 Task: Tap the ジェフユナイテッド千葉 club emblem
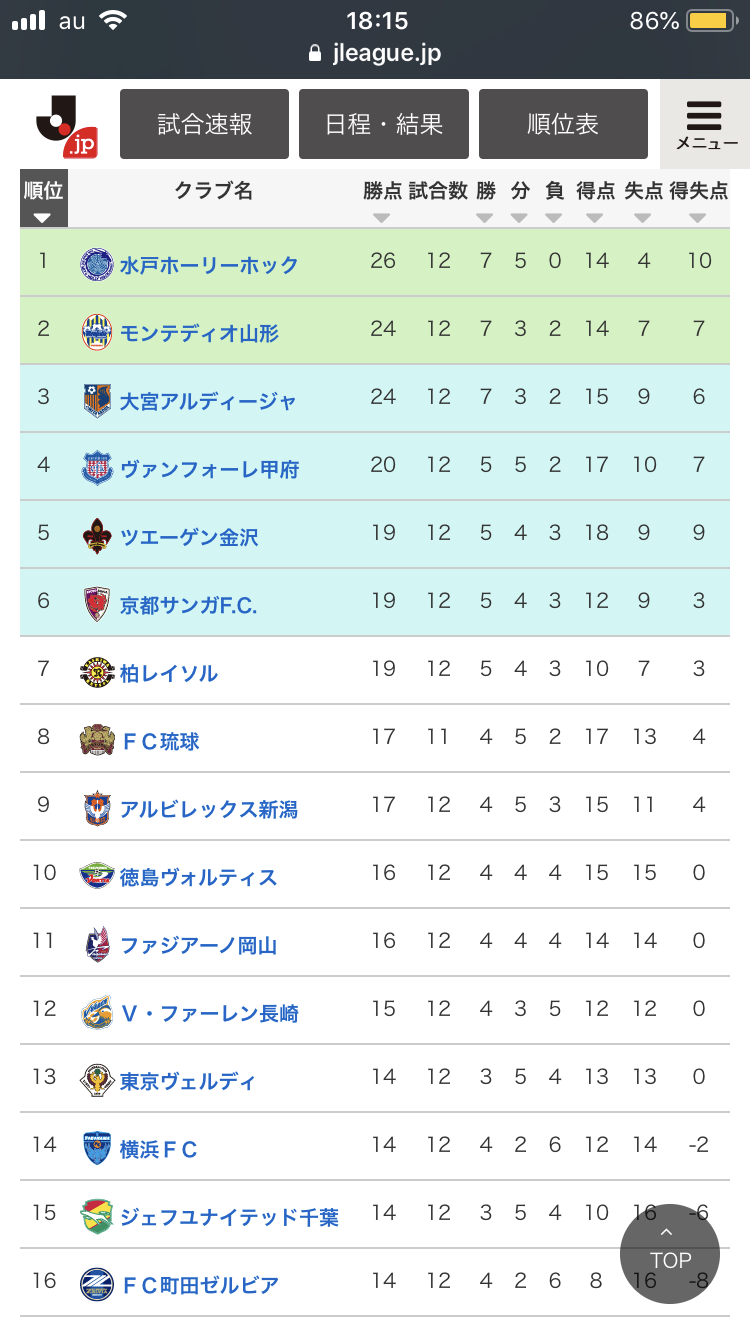(x=97, y=1216)
